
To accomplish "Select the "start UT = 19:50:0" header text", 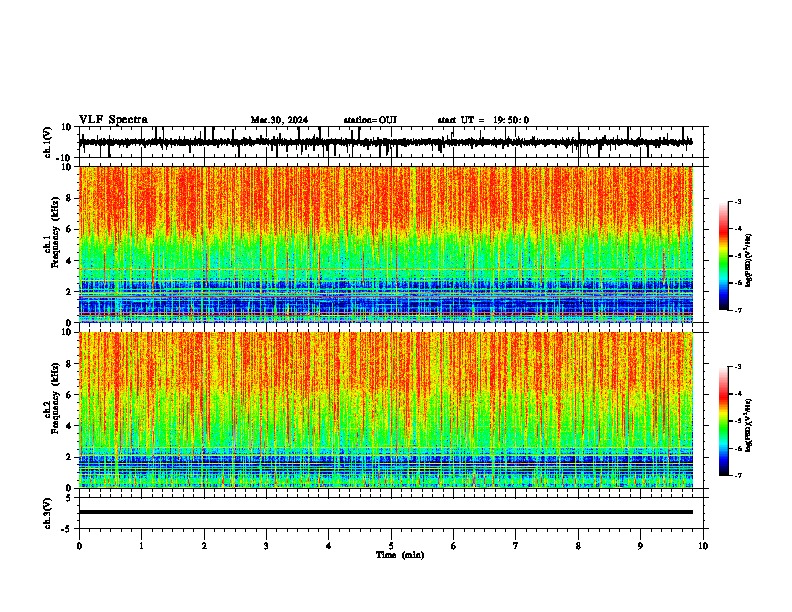I will pos(483,120).
